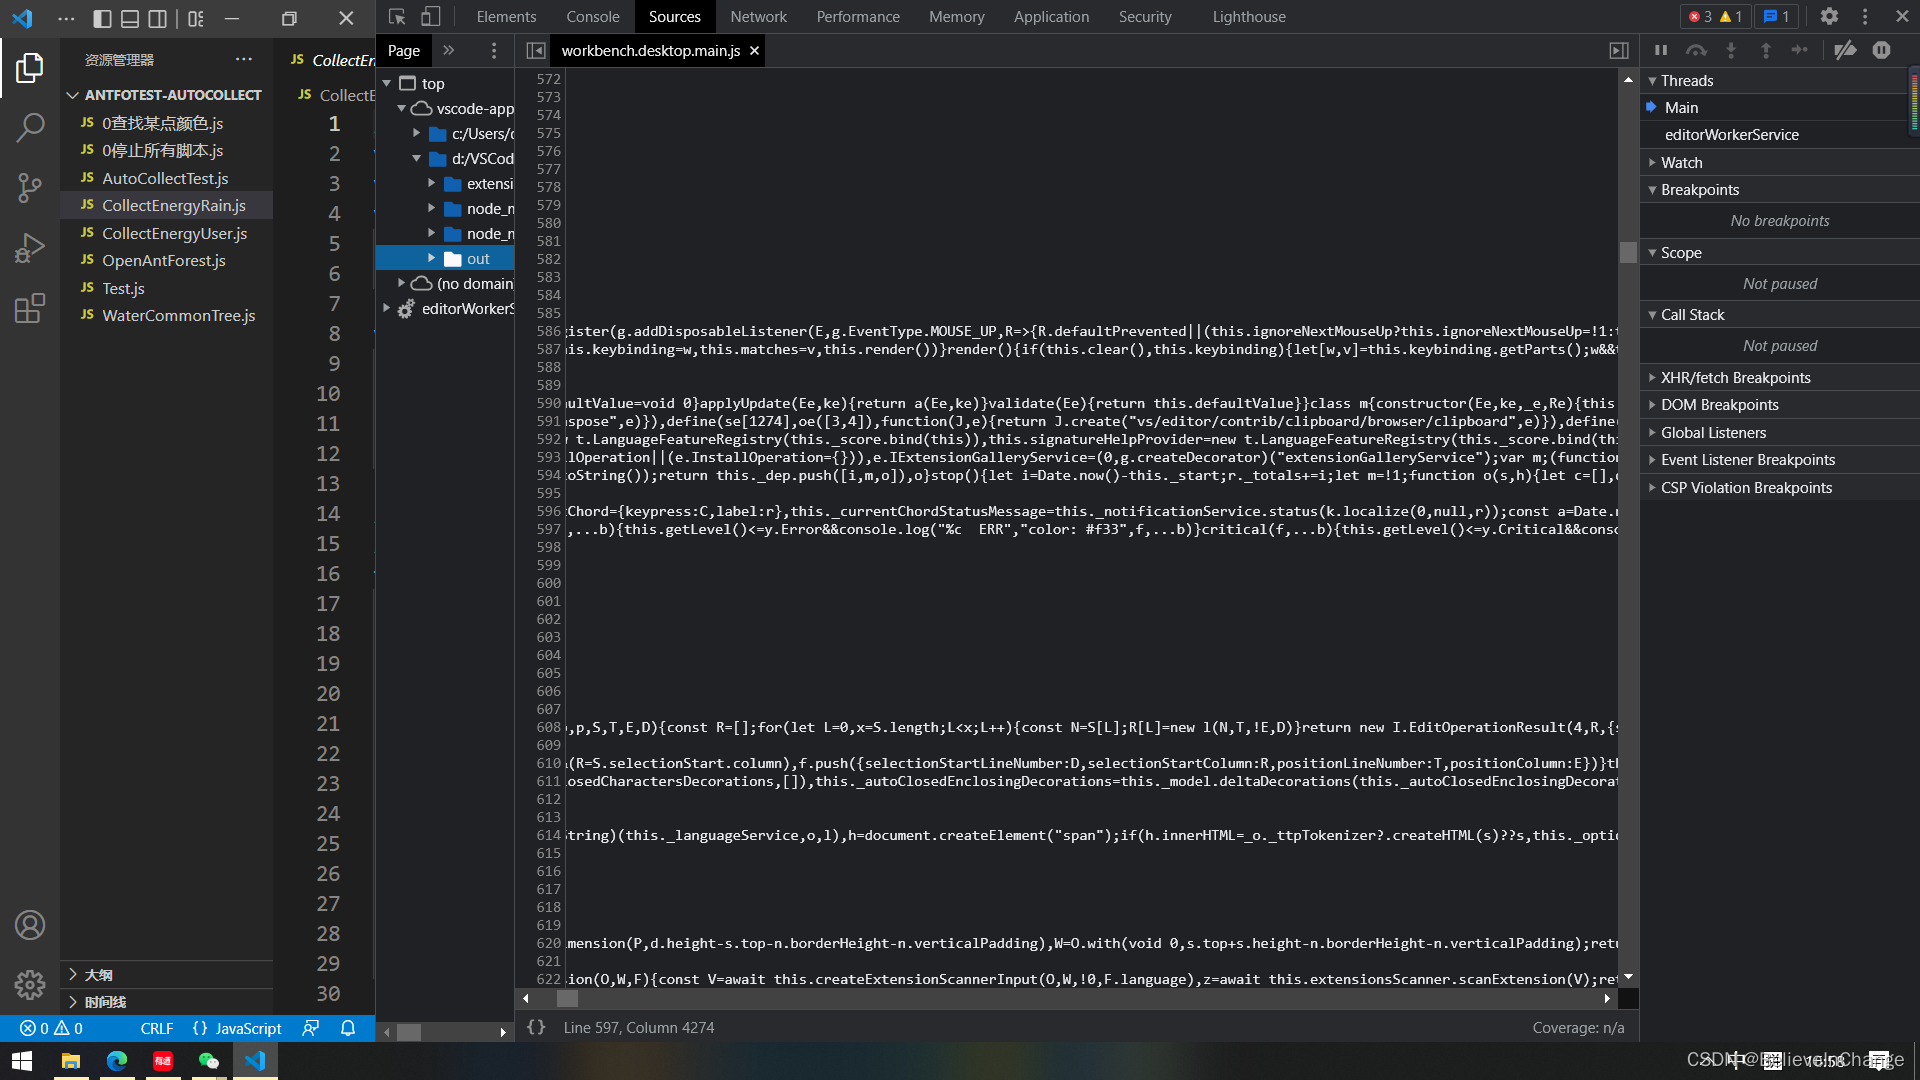This screenshot has height=1080, width=1920.
Task: Click the CRLF line ending indicator
Action: [157, 1028]
